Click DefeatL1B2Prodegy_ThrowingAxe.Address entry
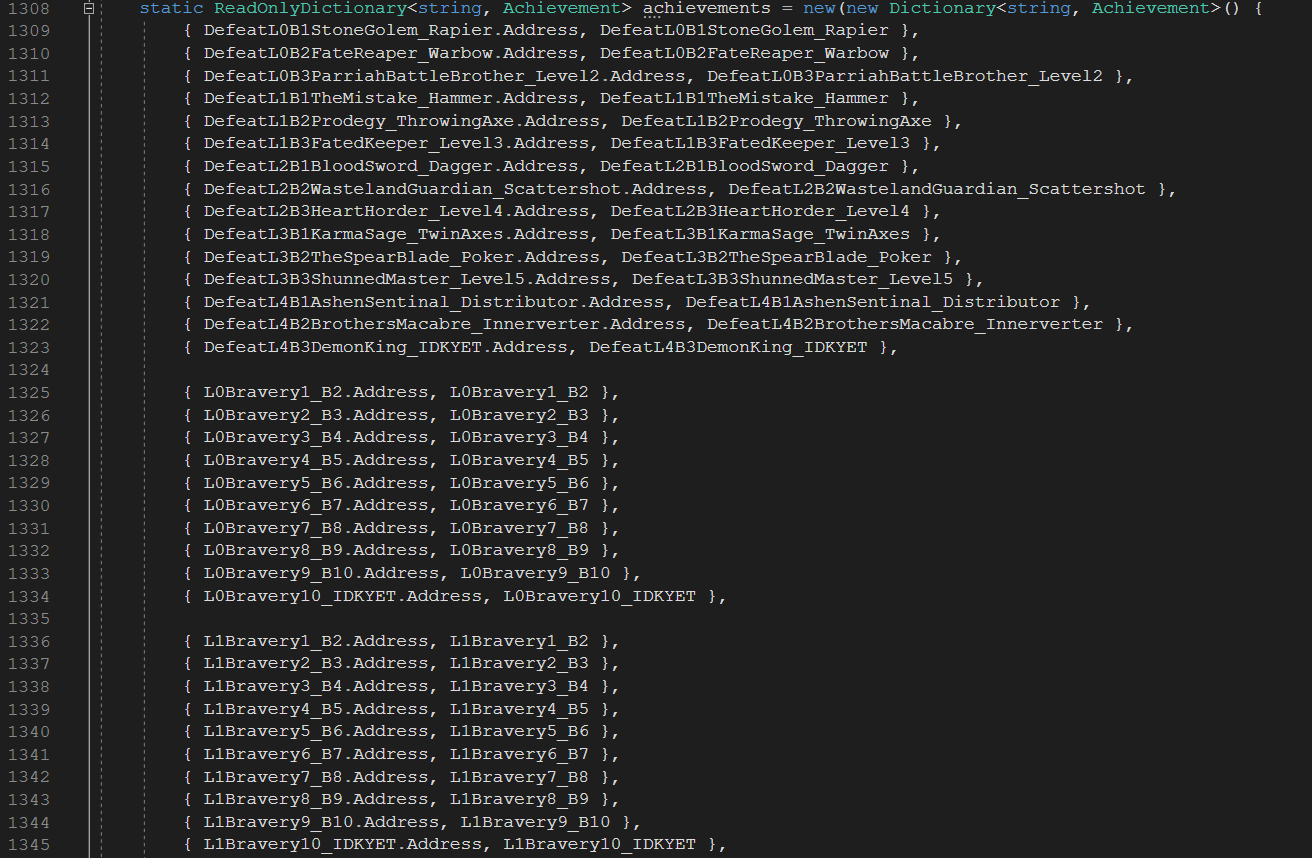 pyautogui.click(x=401, y=121)
